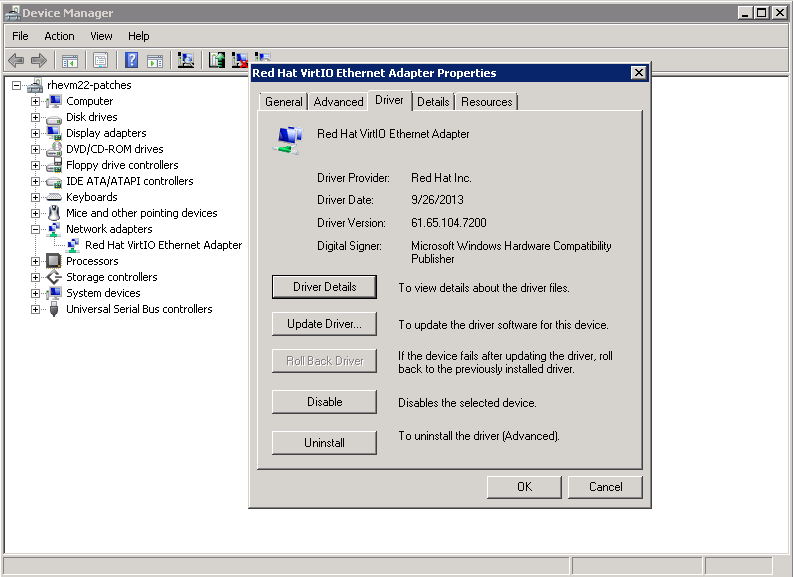The height and width of the screenshot is (577, 793).
Task: Click the DVD/CD-ROM drives category icon
Action: [x=54, y=149]
